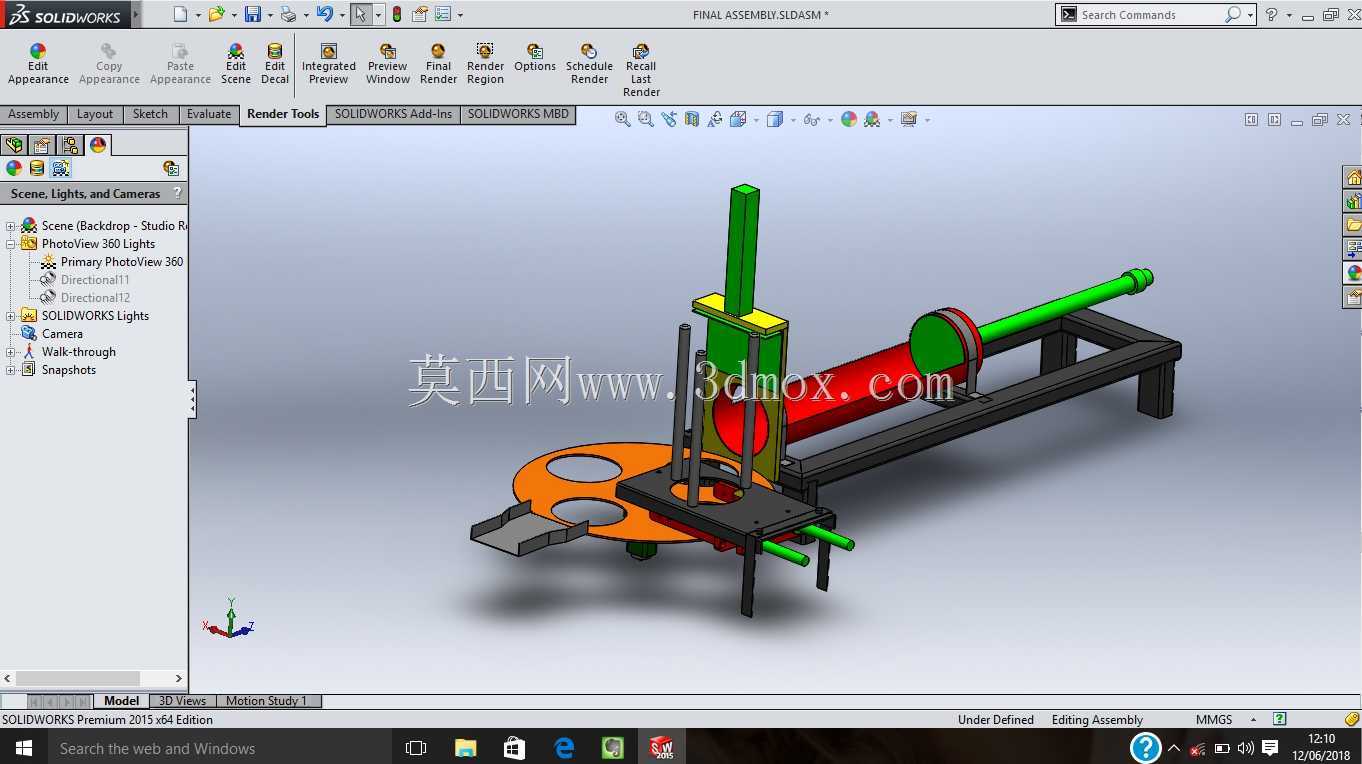Viewport: 1362px width, 764px height.
Task: Open the Save dropdown arrow
Action: [x=270, y=15]
